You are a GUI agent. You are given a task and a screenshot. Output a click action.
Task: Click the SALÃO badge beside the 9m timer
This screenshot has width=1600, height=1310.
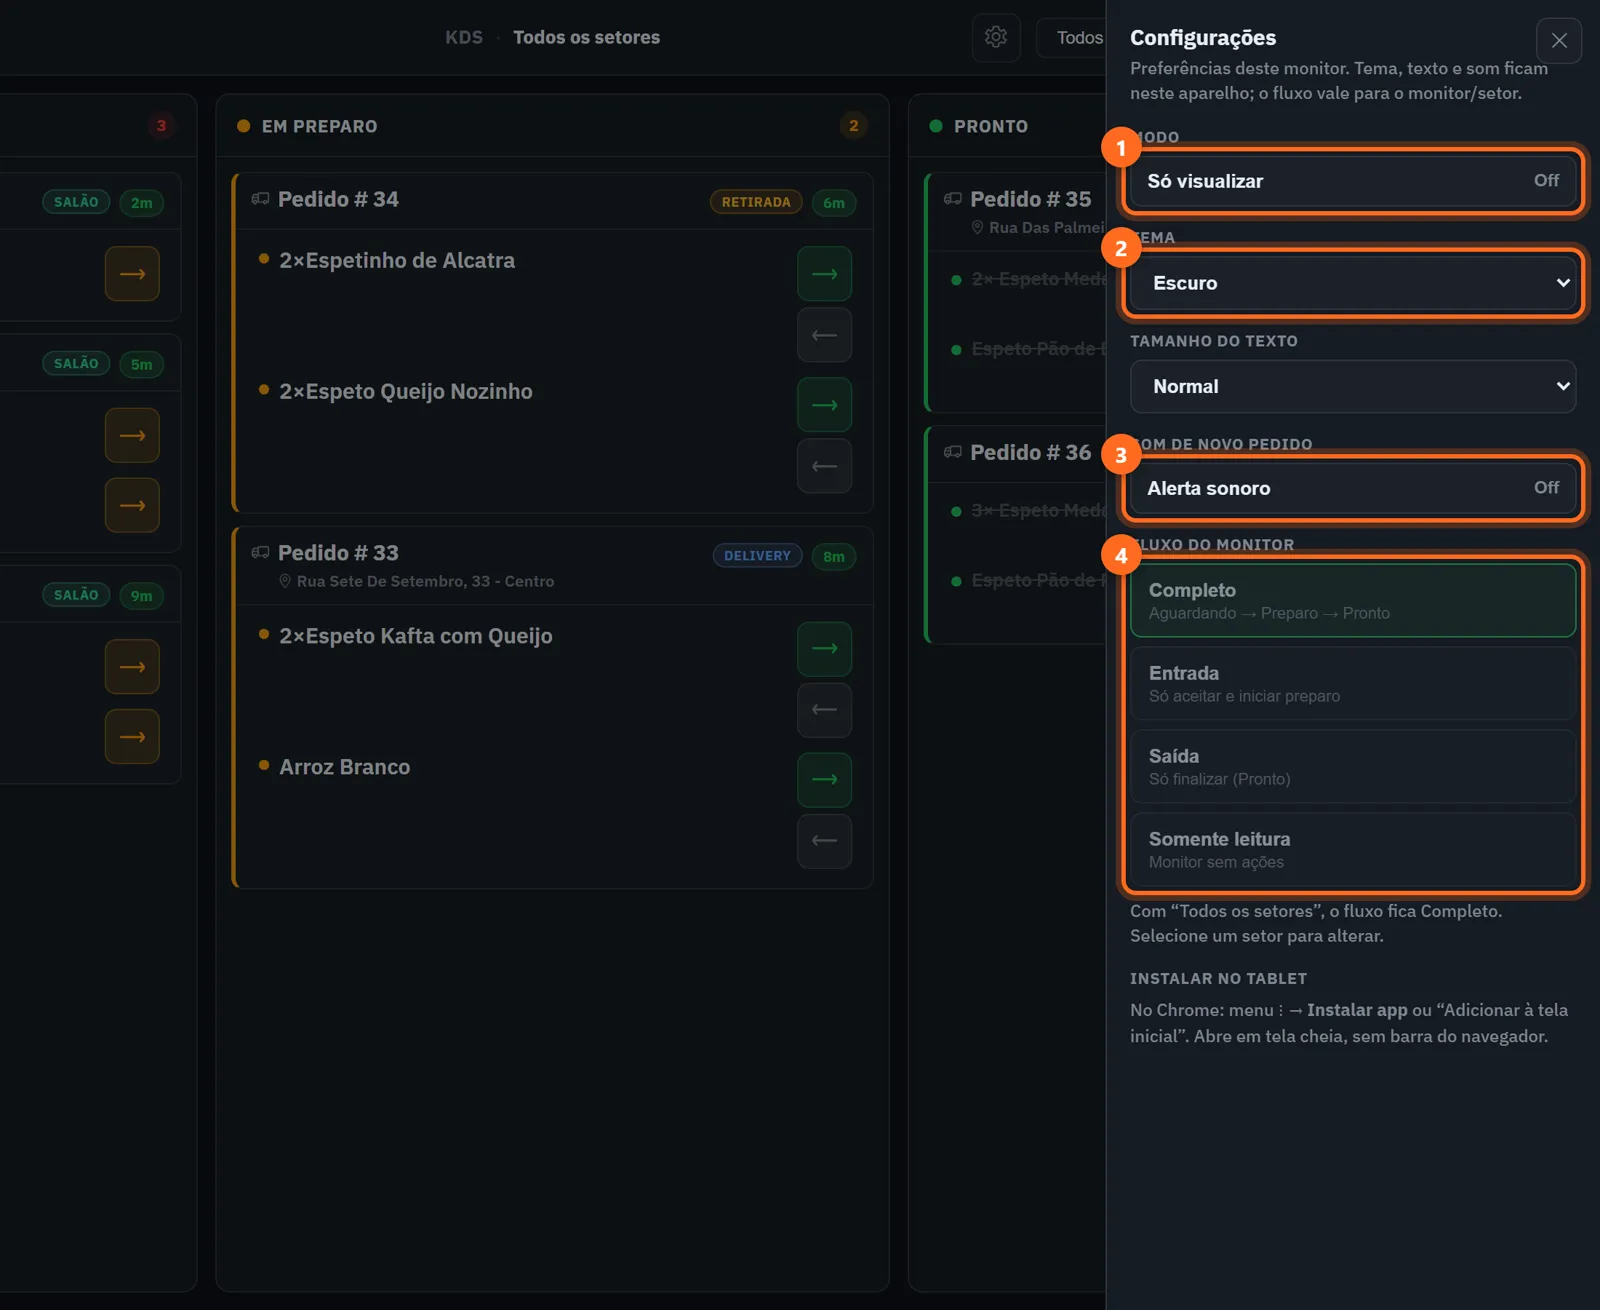pyautogui.click(x=76, y=595)
